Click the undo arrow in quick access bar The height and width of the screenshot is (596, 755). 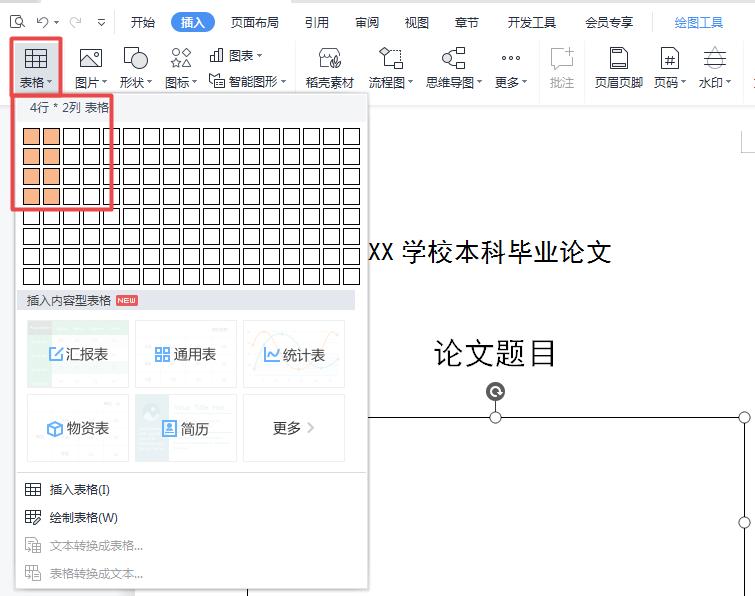point(42,22)
